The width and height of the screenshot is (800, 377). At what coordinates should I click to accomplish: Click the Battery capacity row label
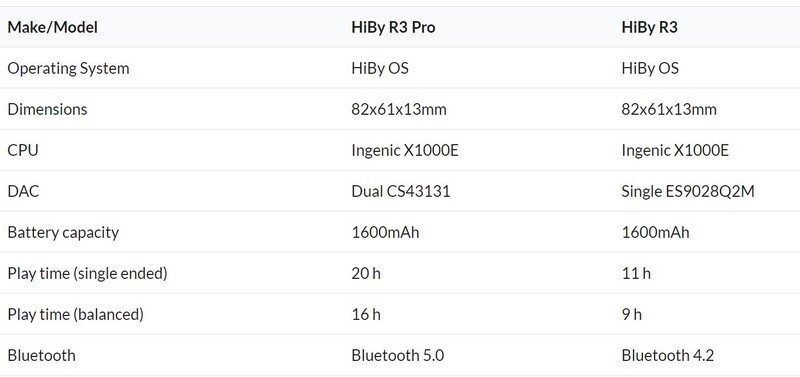click(x=63, y=233)
